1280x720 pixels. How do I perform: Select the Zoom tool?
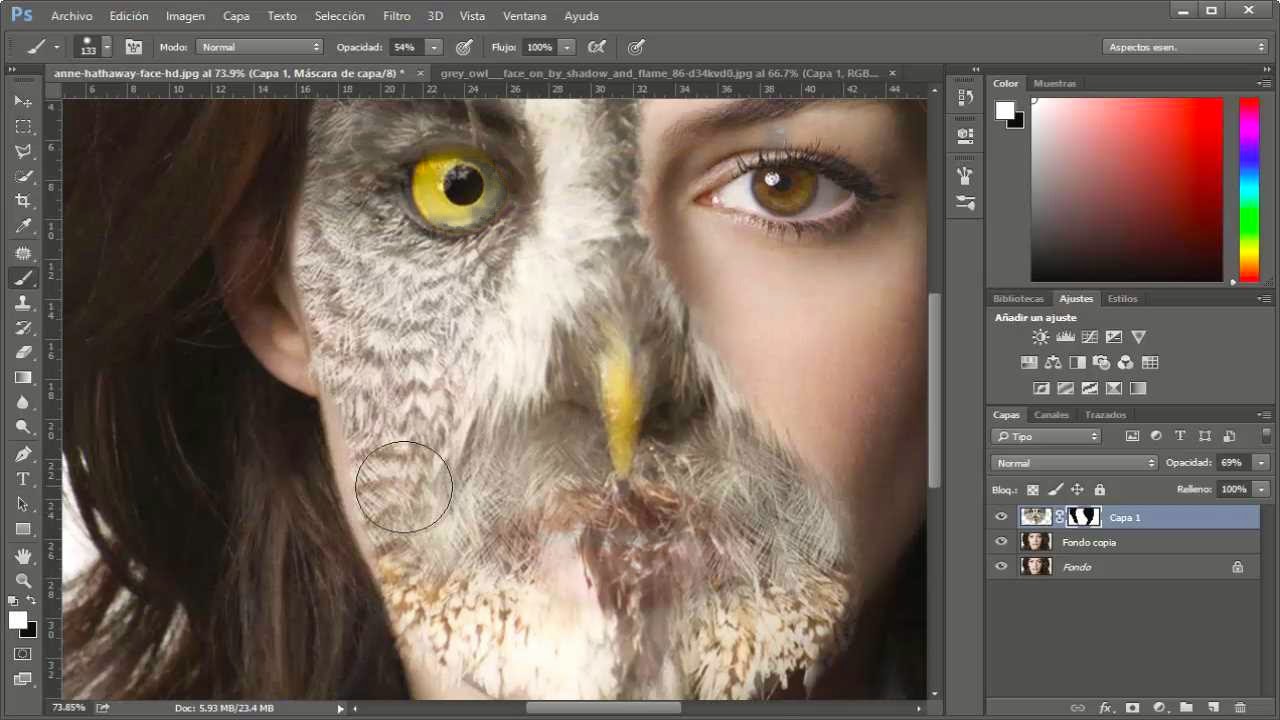23,580
